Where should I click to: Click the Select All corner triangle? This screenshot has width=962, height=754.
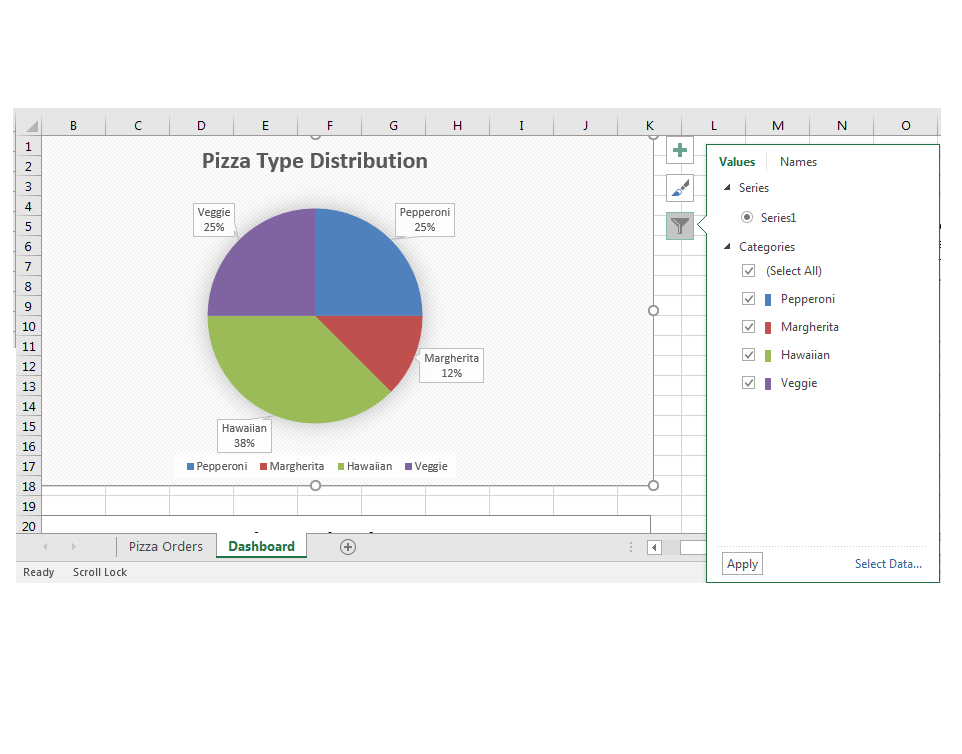click(31, 126)
